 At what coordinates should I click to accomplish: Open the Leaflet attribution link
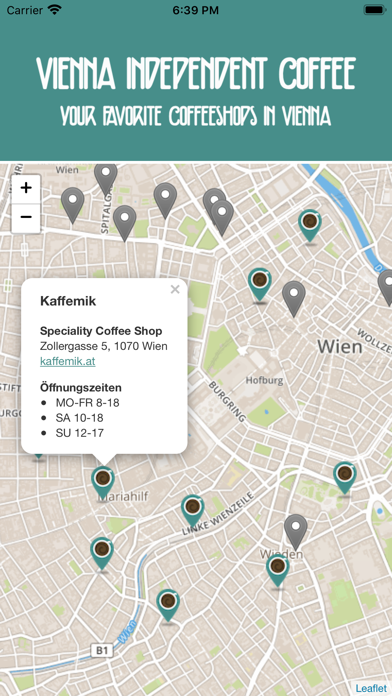pyautogui.click(x=371, y=688)
